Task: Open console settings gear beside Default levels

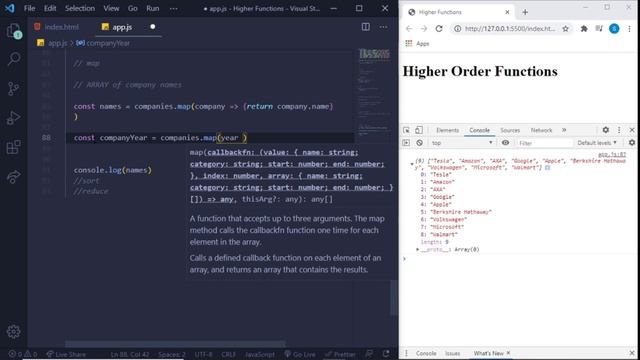Action: tap(632, 142)
